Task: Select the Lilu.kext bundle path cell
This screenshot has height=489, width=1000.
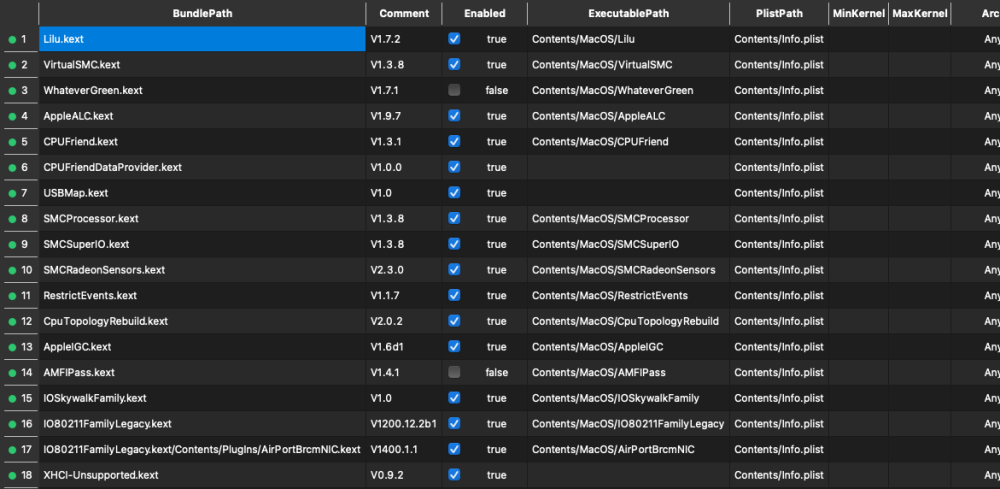Action: click(202, 39)
